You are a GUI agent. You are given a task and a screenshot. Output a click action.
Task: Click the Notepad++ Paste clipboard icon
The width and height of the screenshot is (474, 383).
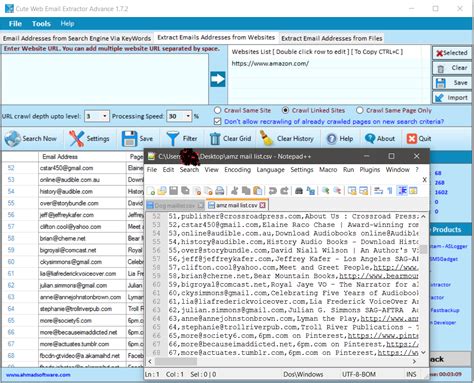coord(258,191)
